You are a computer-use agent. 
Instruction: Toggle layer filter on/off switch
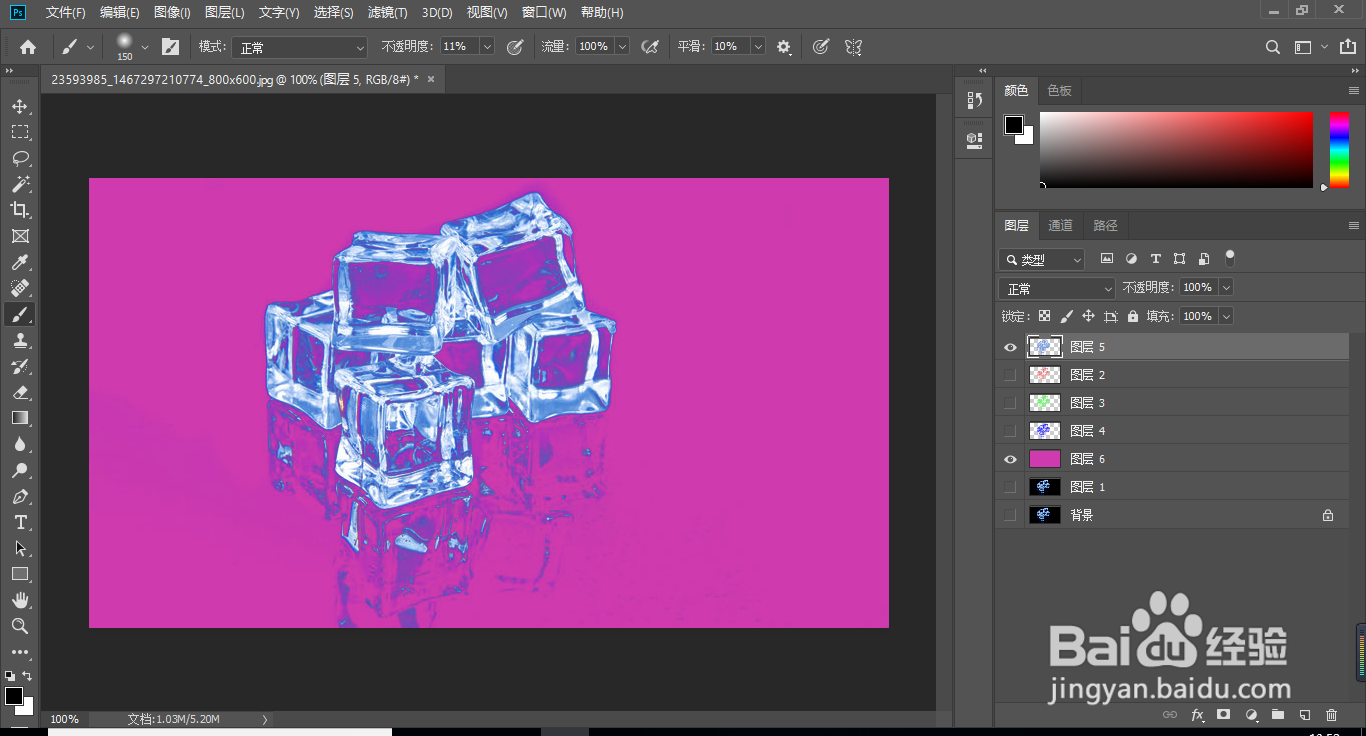pos(1230,258)
